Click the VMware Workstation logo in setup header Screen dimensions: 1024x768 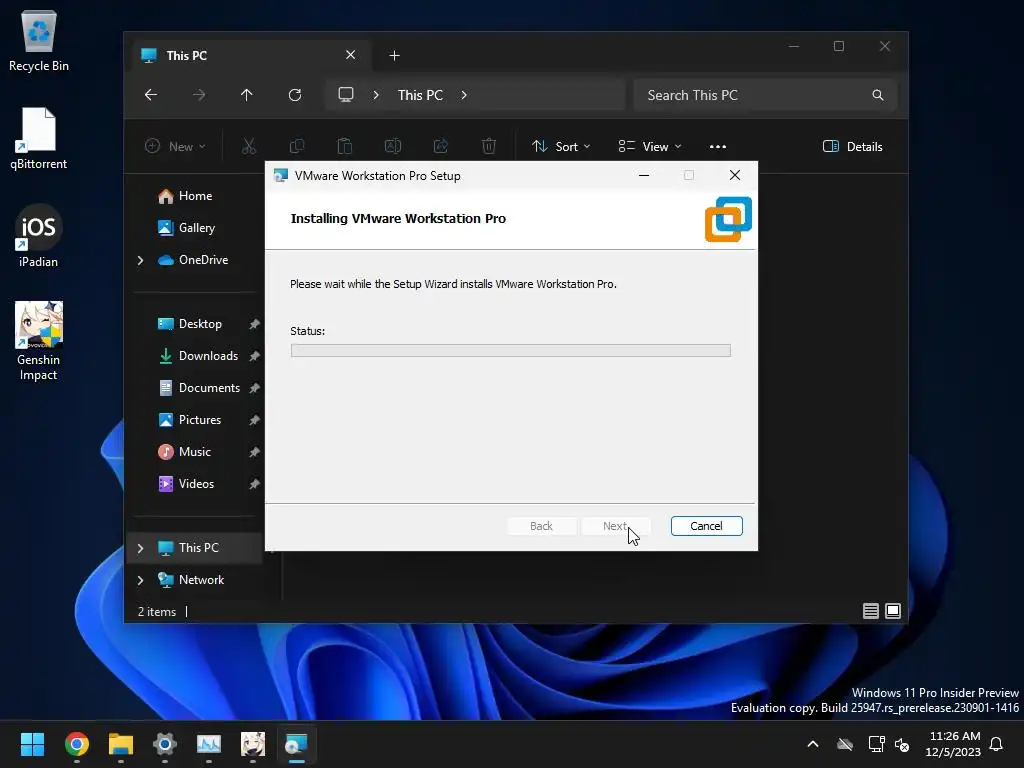click(x=728, y=219)
